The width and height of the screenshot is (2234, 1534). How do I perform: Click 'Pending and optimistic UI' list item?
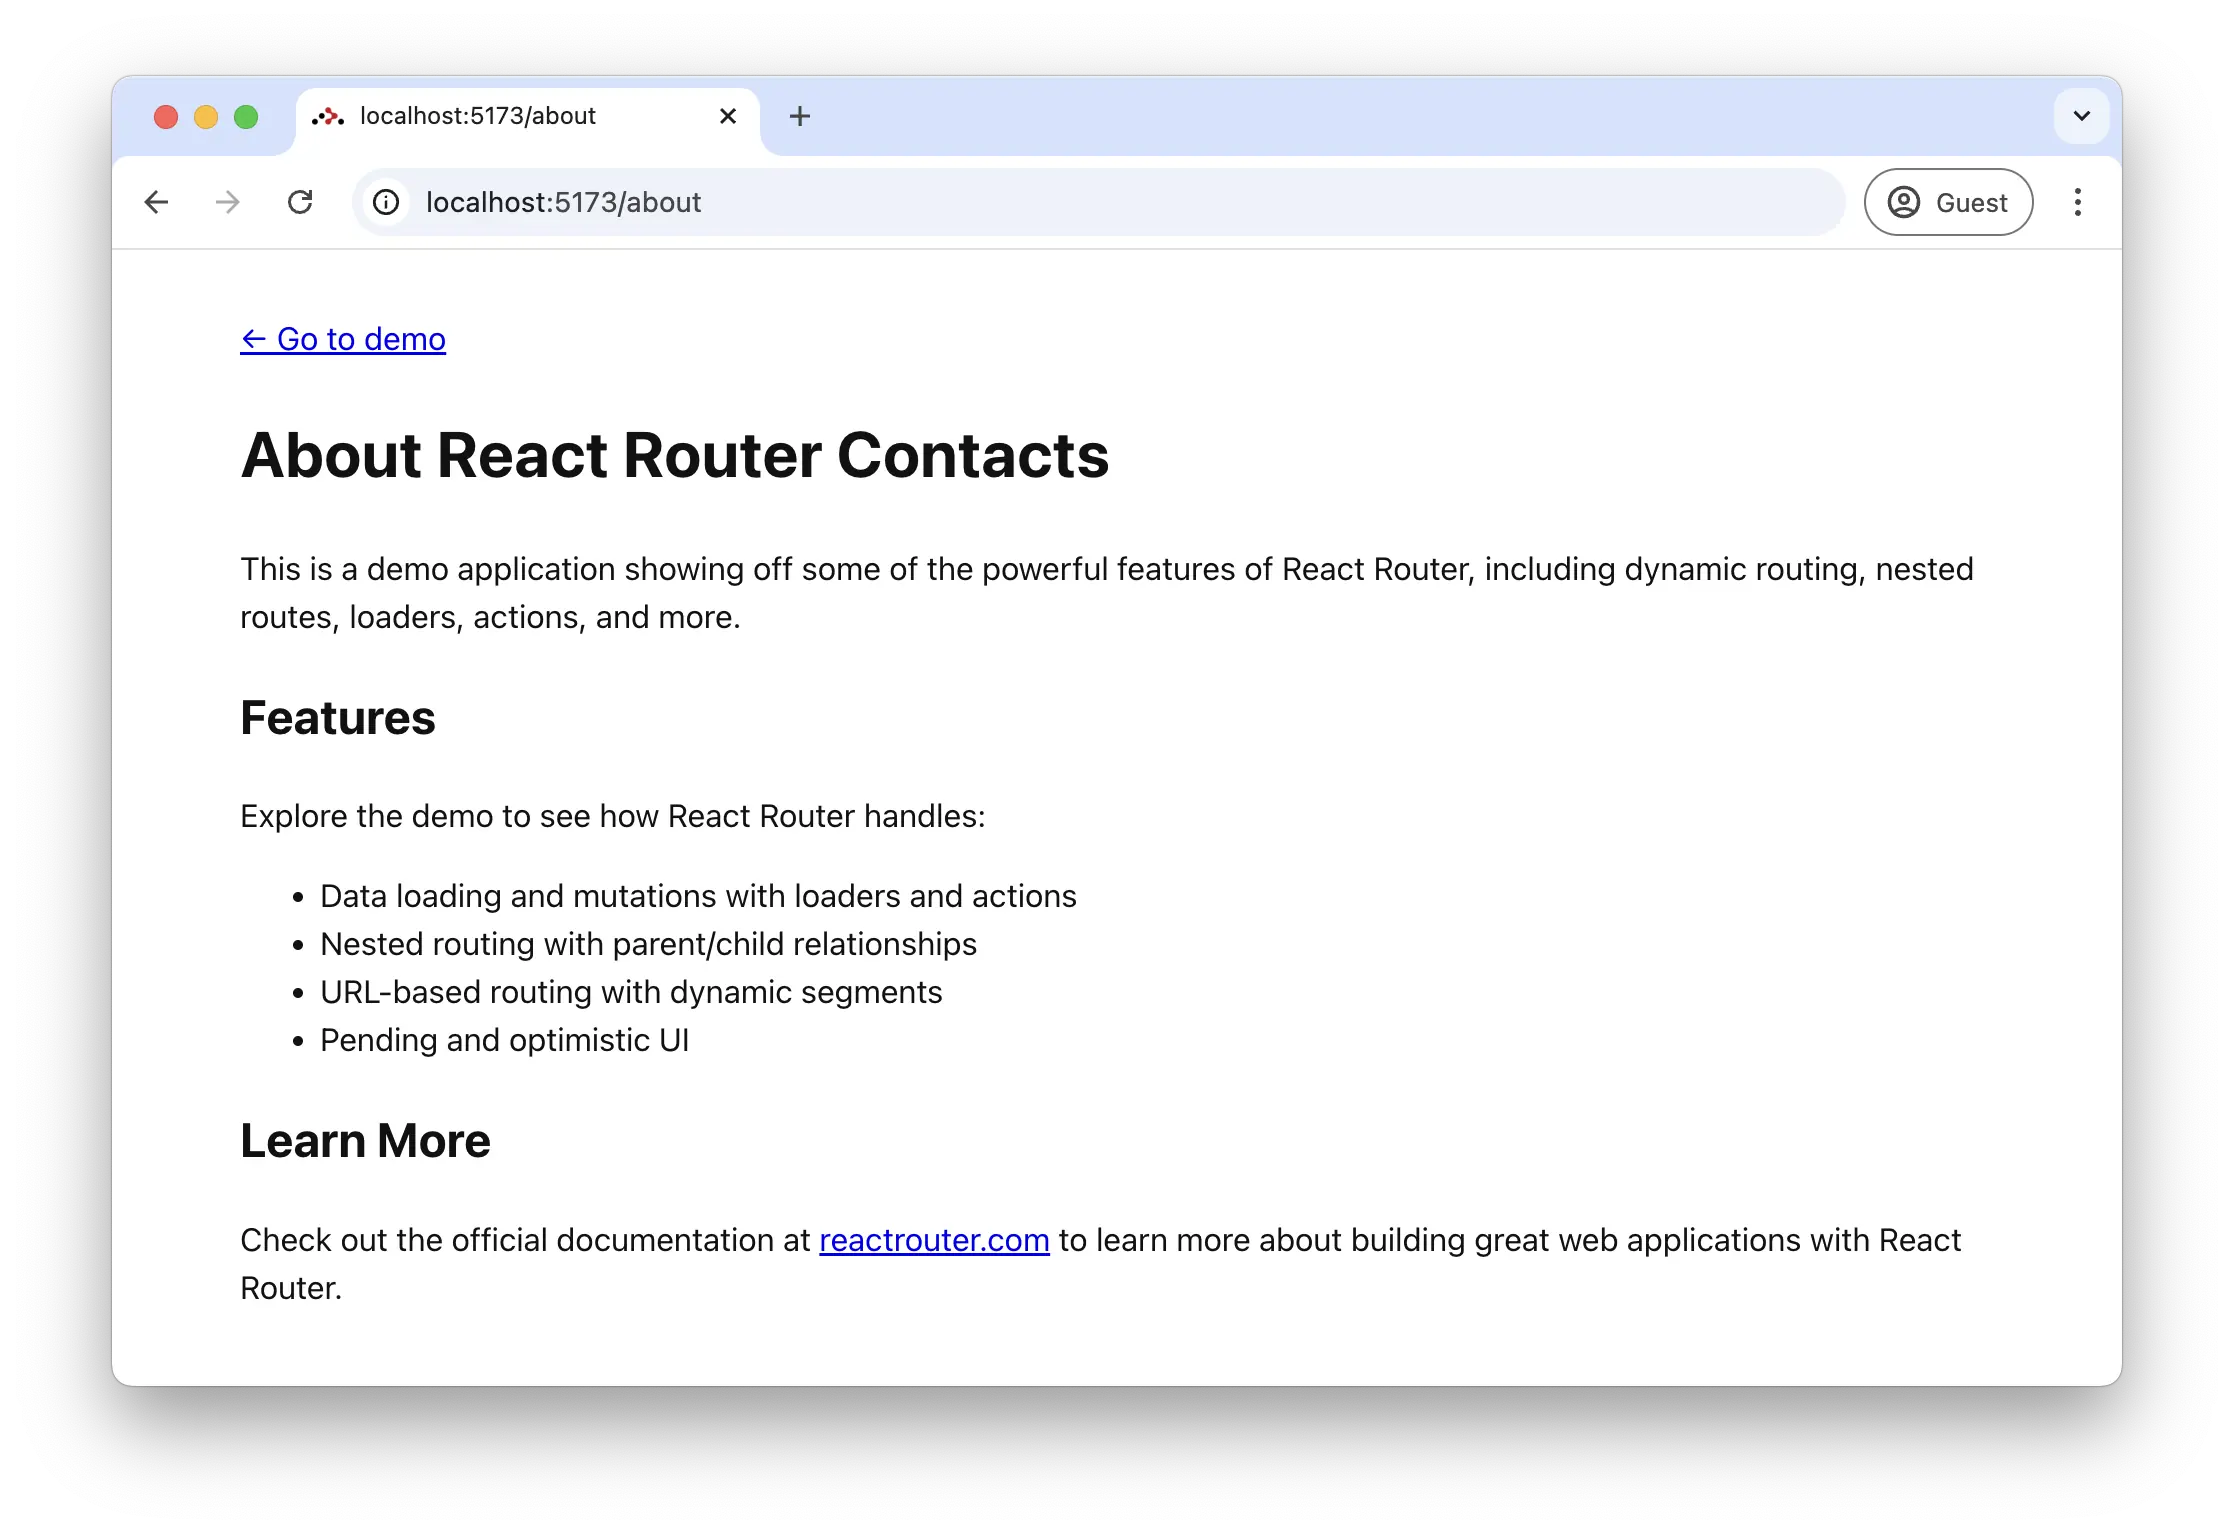coord(504,1040)
